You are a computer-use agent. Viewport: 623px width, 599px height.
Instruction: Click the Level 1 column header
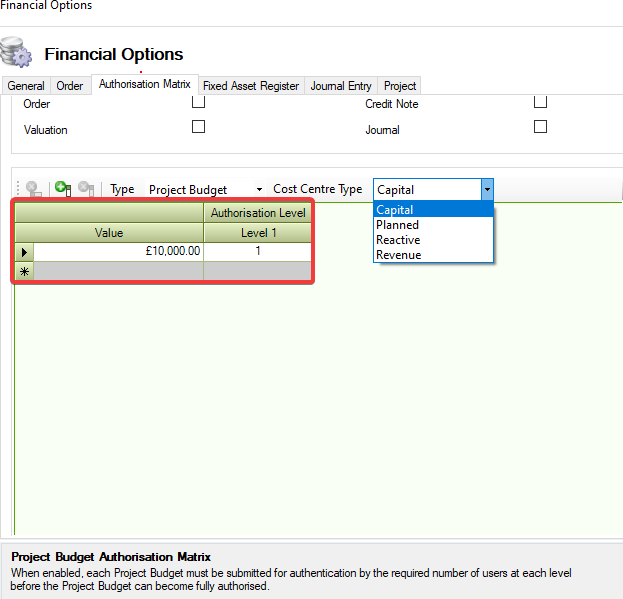click(258, 233)
